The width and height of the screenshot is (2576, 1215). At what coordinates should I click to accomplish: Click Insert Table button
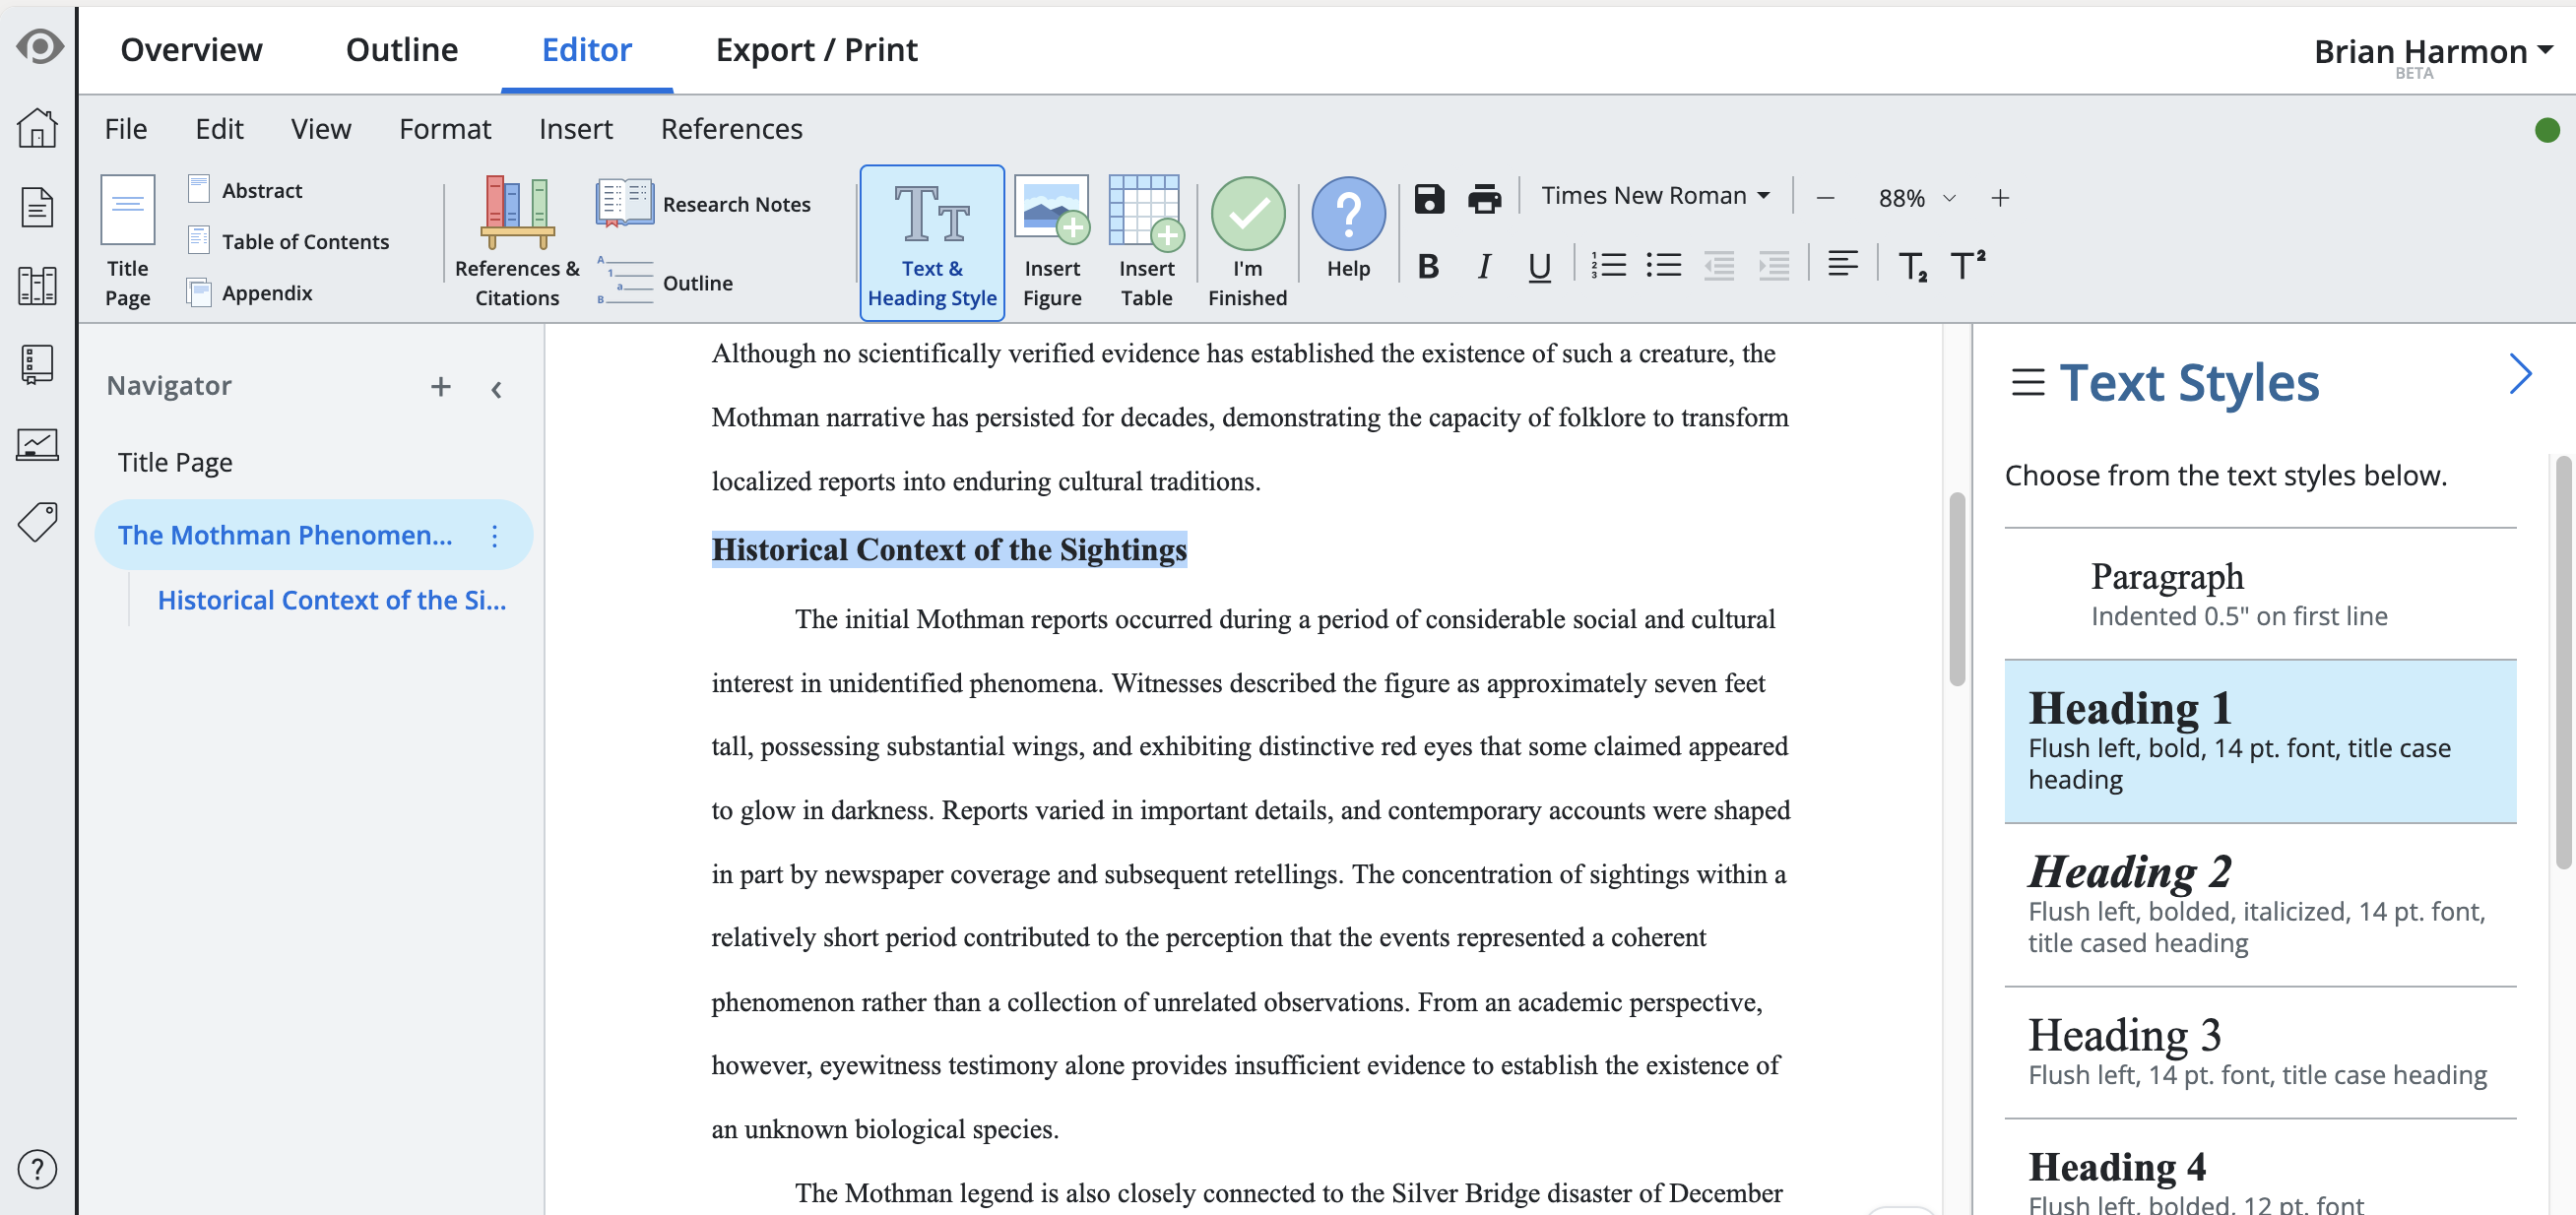pyautogui.click(x=1146, y=241)
